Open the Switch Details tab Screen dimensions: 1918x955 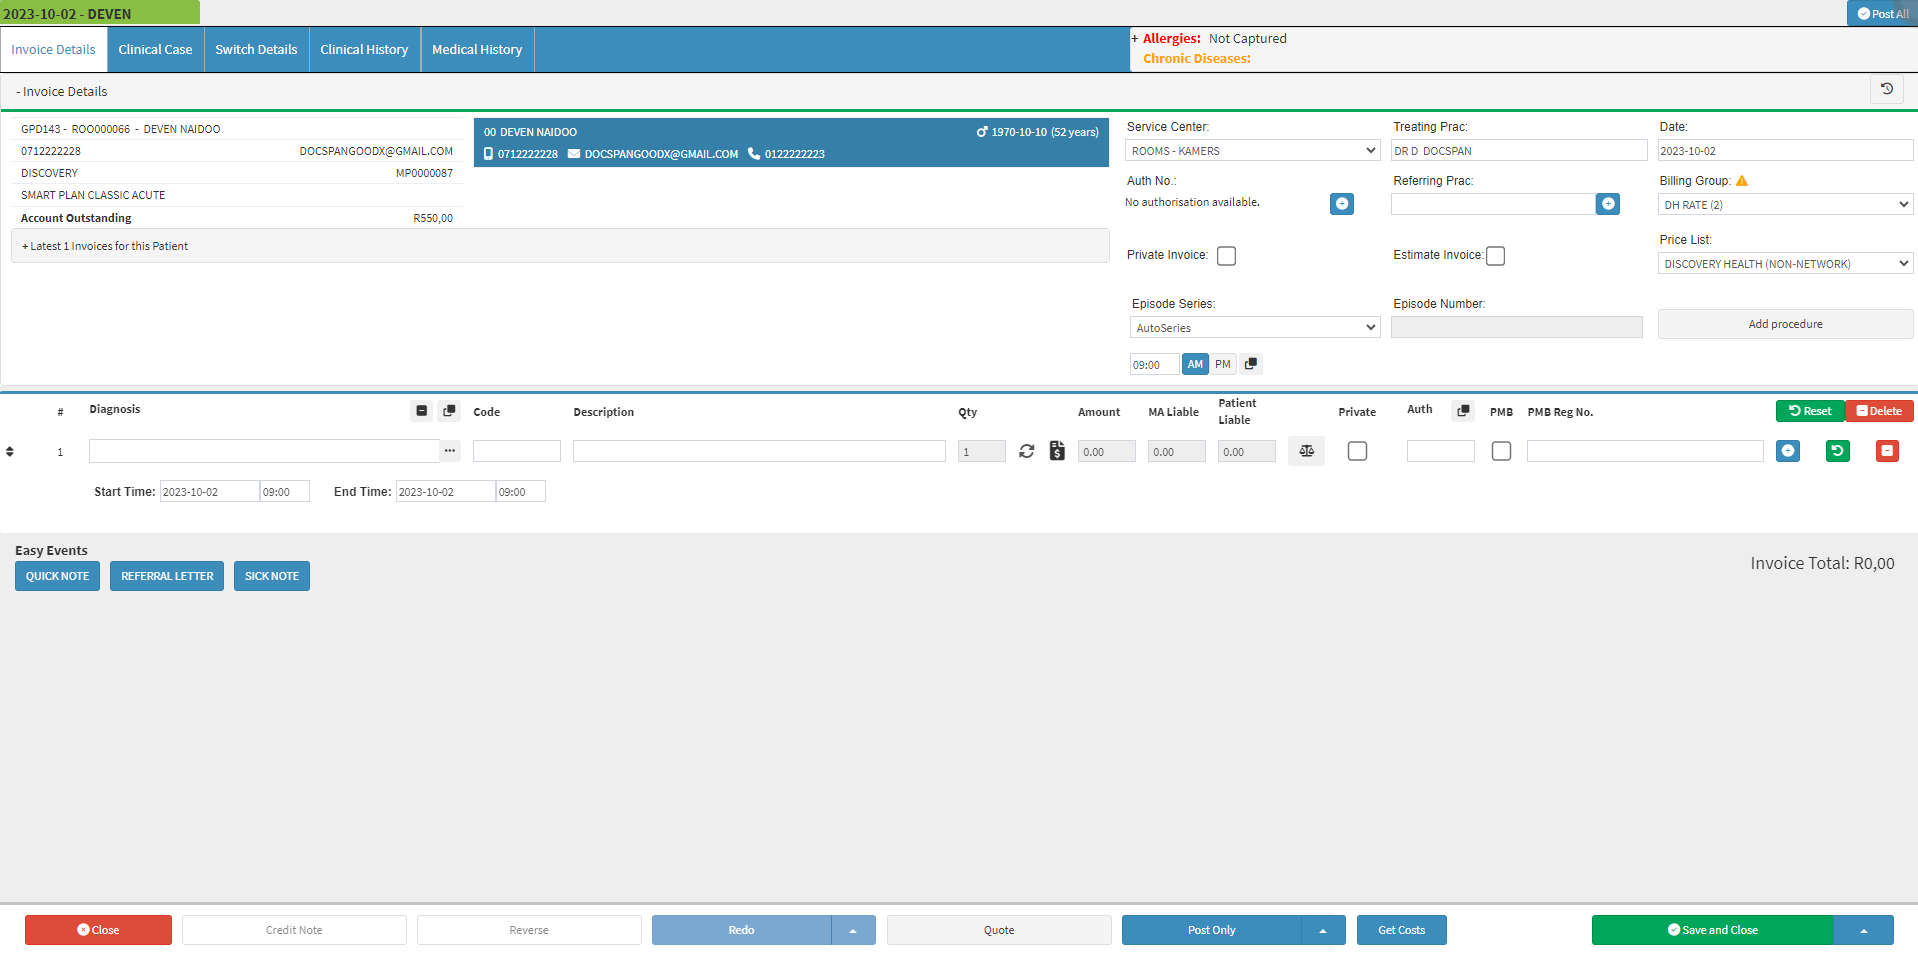[256, 50]
